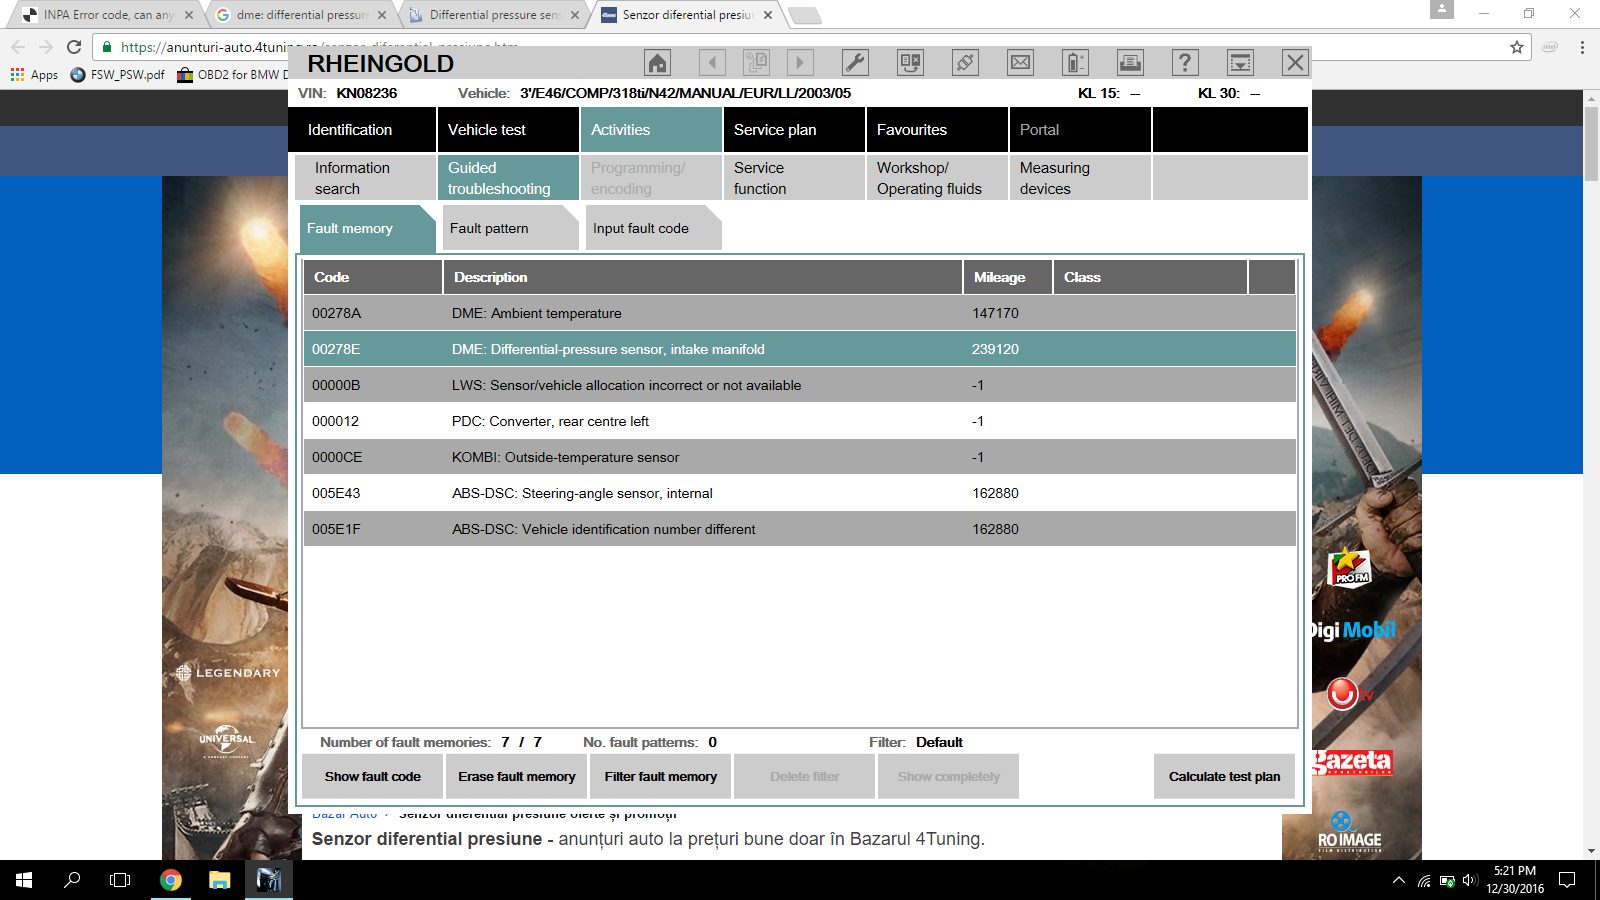Image resolution: width=1600 pixels, height=900 pixels.
Task: Click the Calculate test plan button
Action: pos(1225,776)
